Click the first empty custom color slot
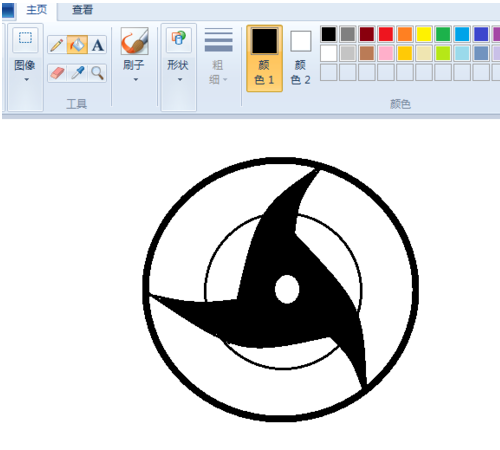500x450 pixels. (329, 72)
